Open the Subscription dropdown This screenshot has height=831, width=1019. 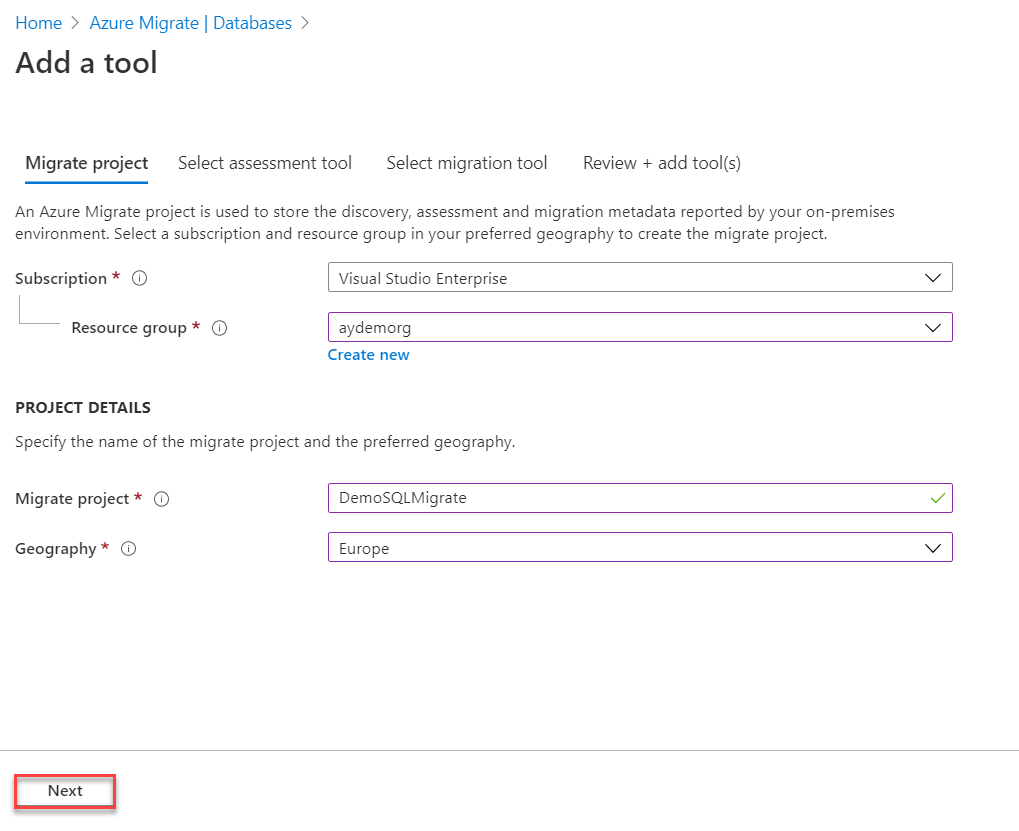click(x=640, y=278)
